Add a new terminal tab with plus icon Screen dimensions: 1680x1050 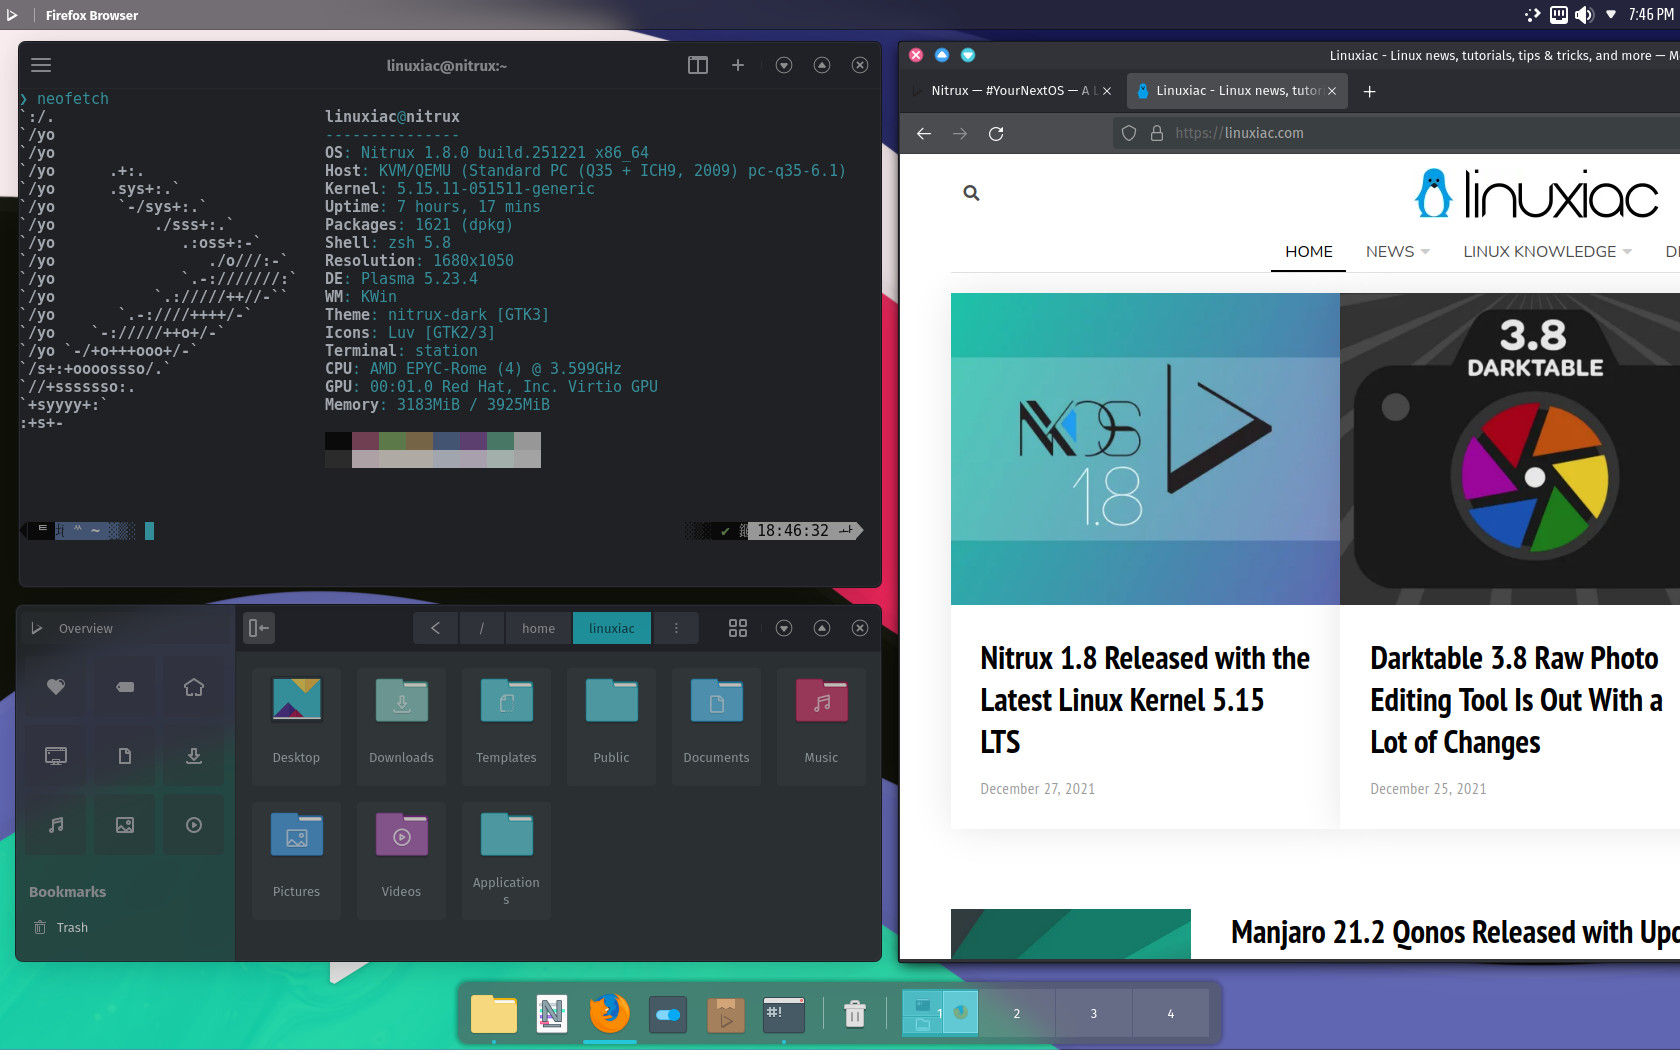(738, 65)
